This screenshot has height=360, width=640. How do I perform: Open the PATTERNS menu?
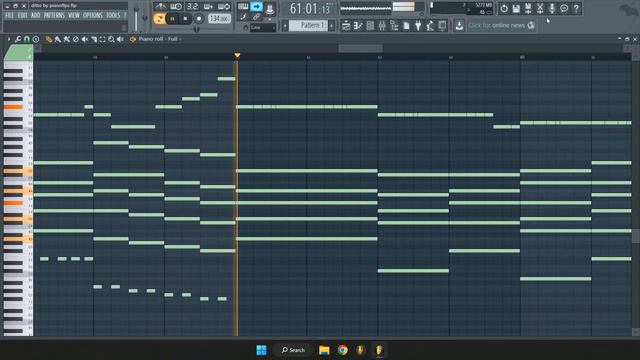tap(54, 16)
